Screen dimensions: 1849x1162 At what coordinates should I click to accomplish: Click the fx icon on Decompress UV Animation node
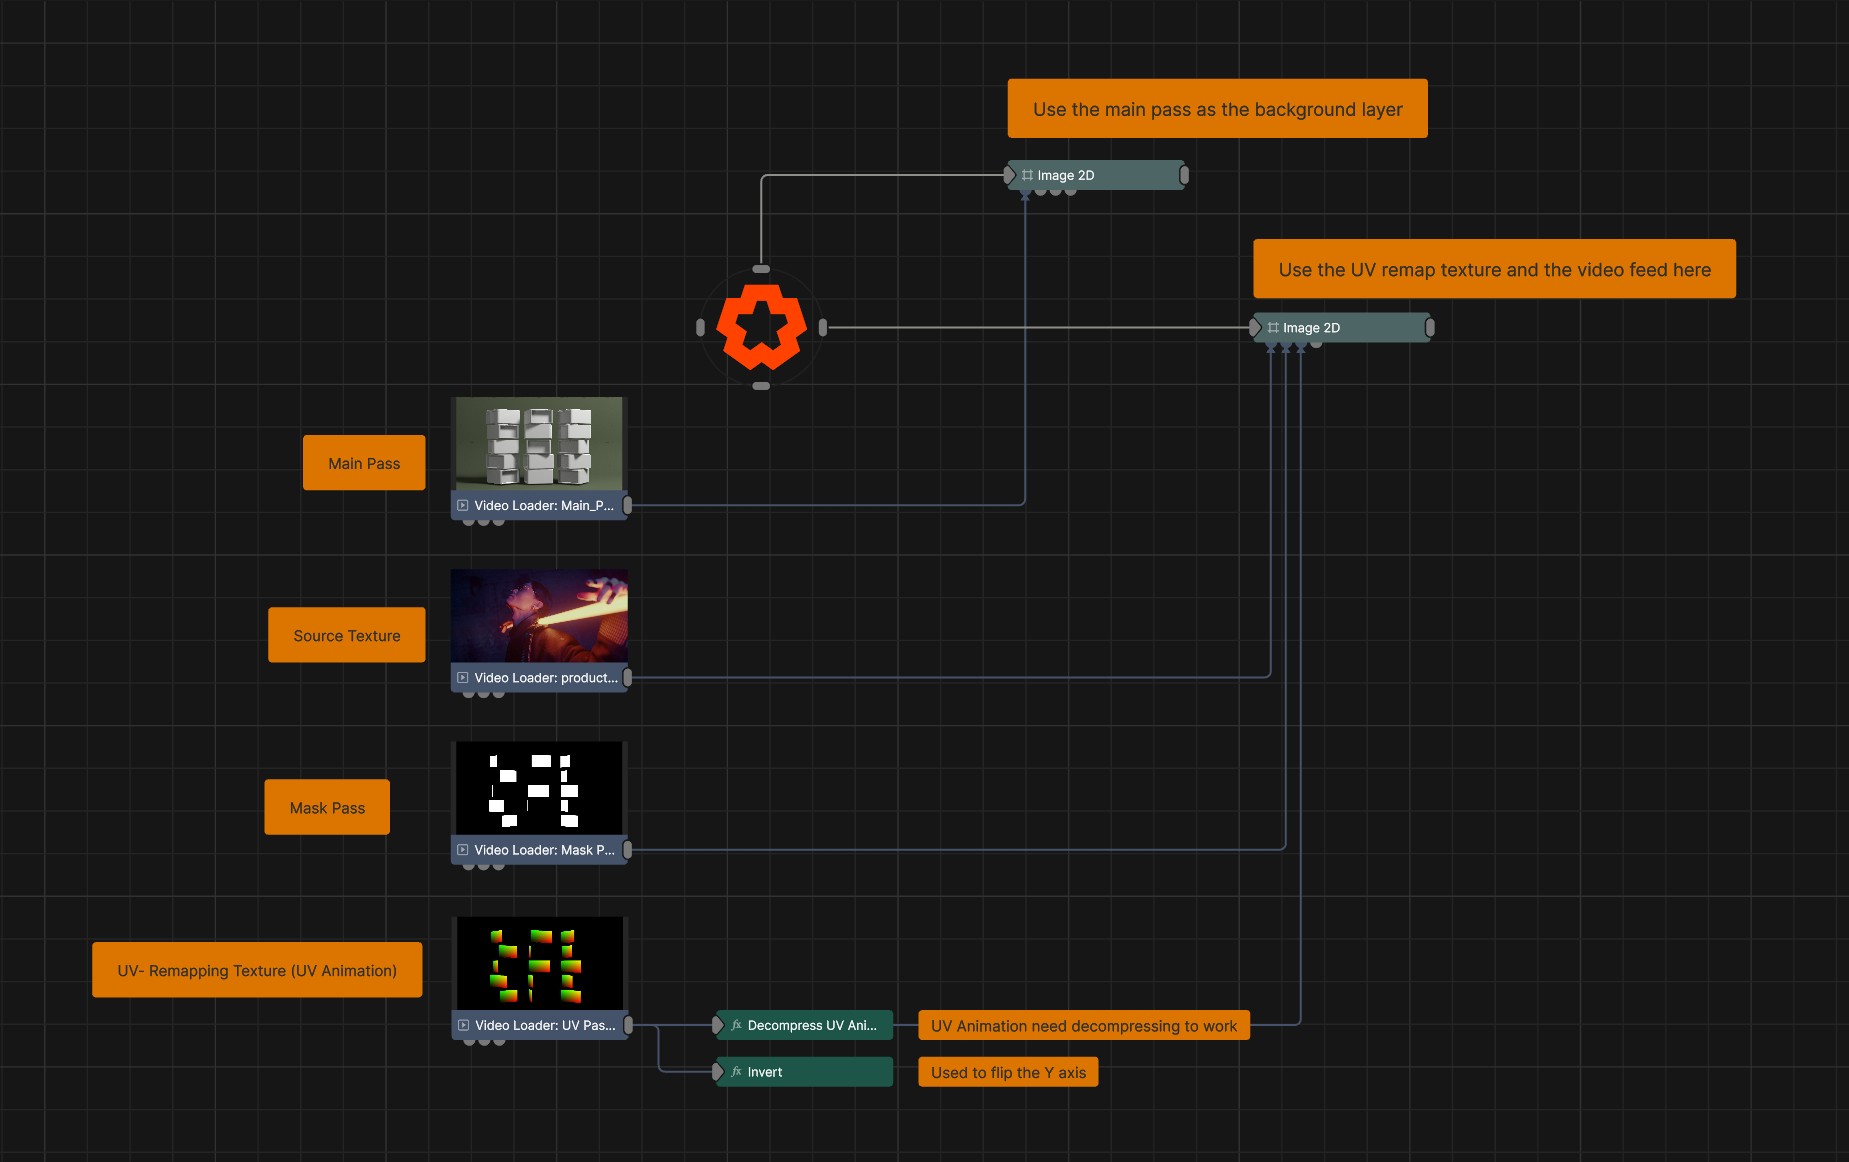[x=736, y=1025]
